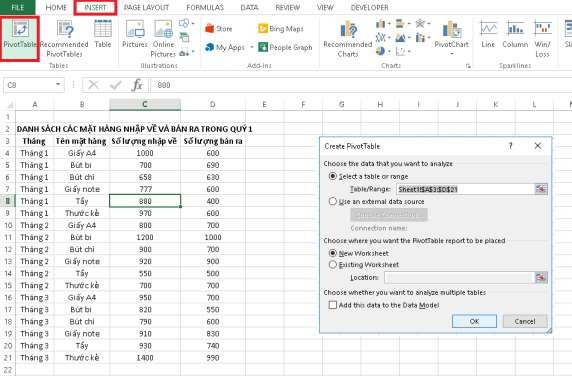Insert a Line sparkline
The height and width of the screenshot is (376, 572).
pyautogui.click(x=488, y=34)
